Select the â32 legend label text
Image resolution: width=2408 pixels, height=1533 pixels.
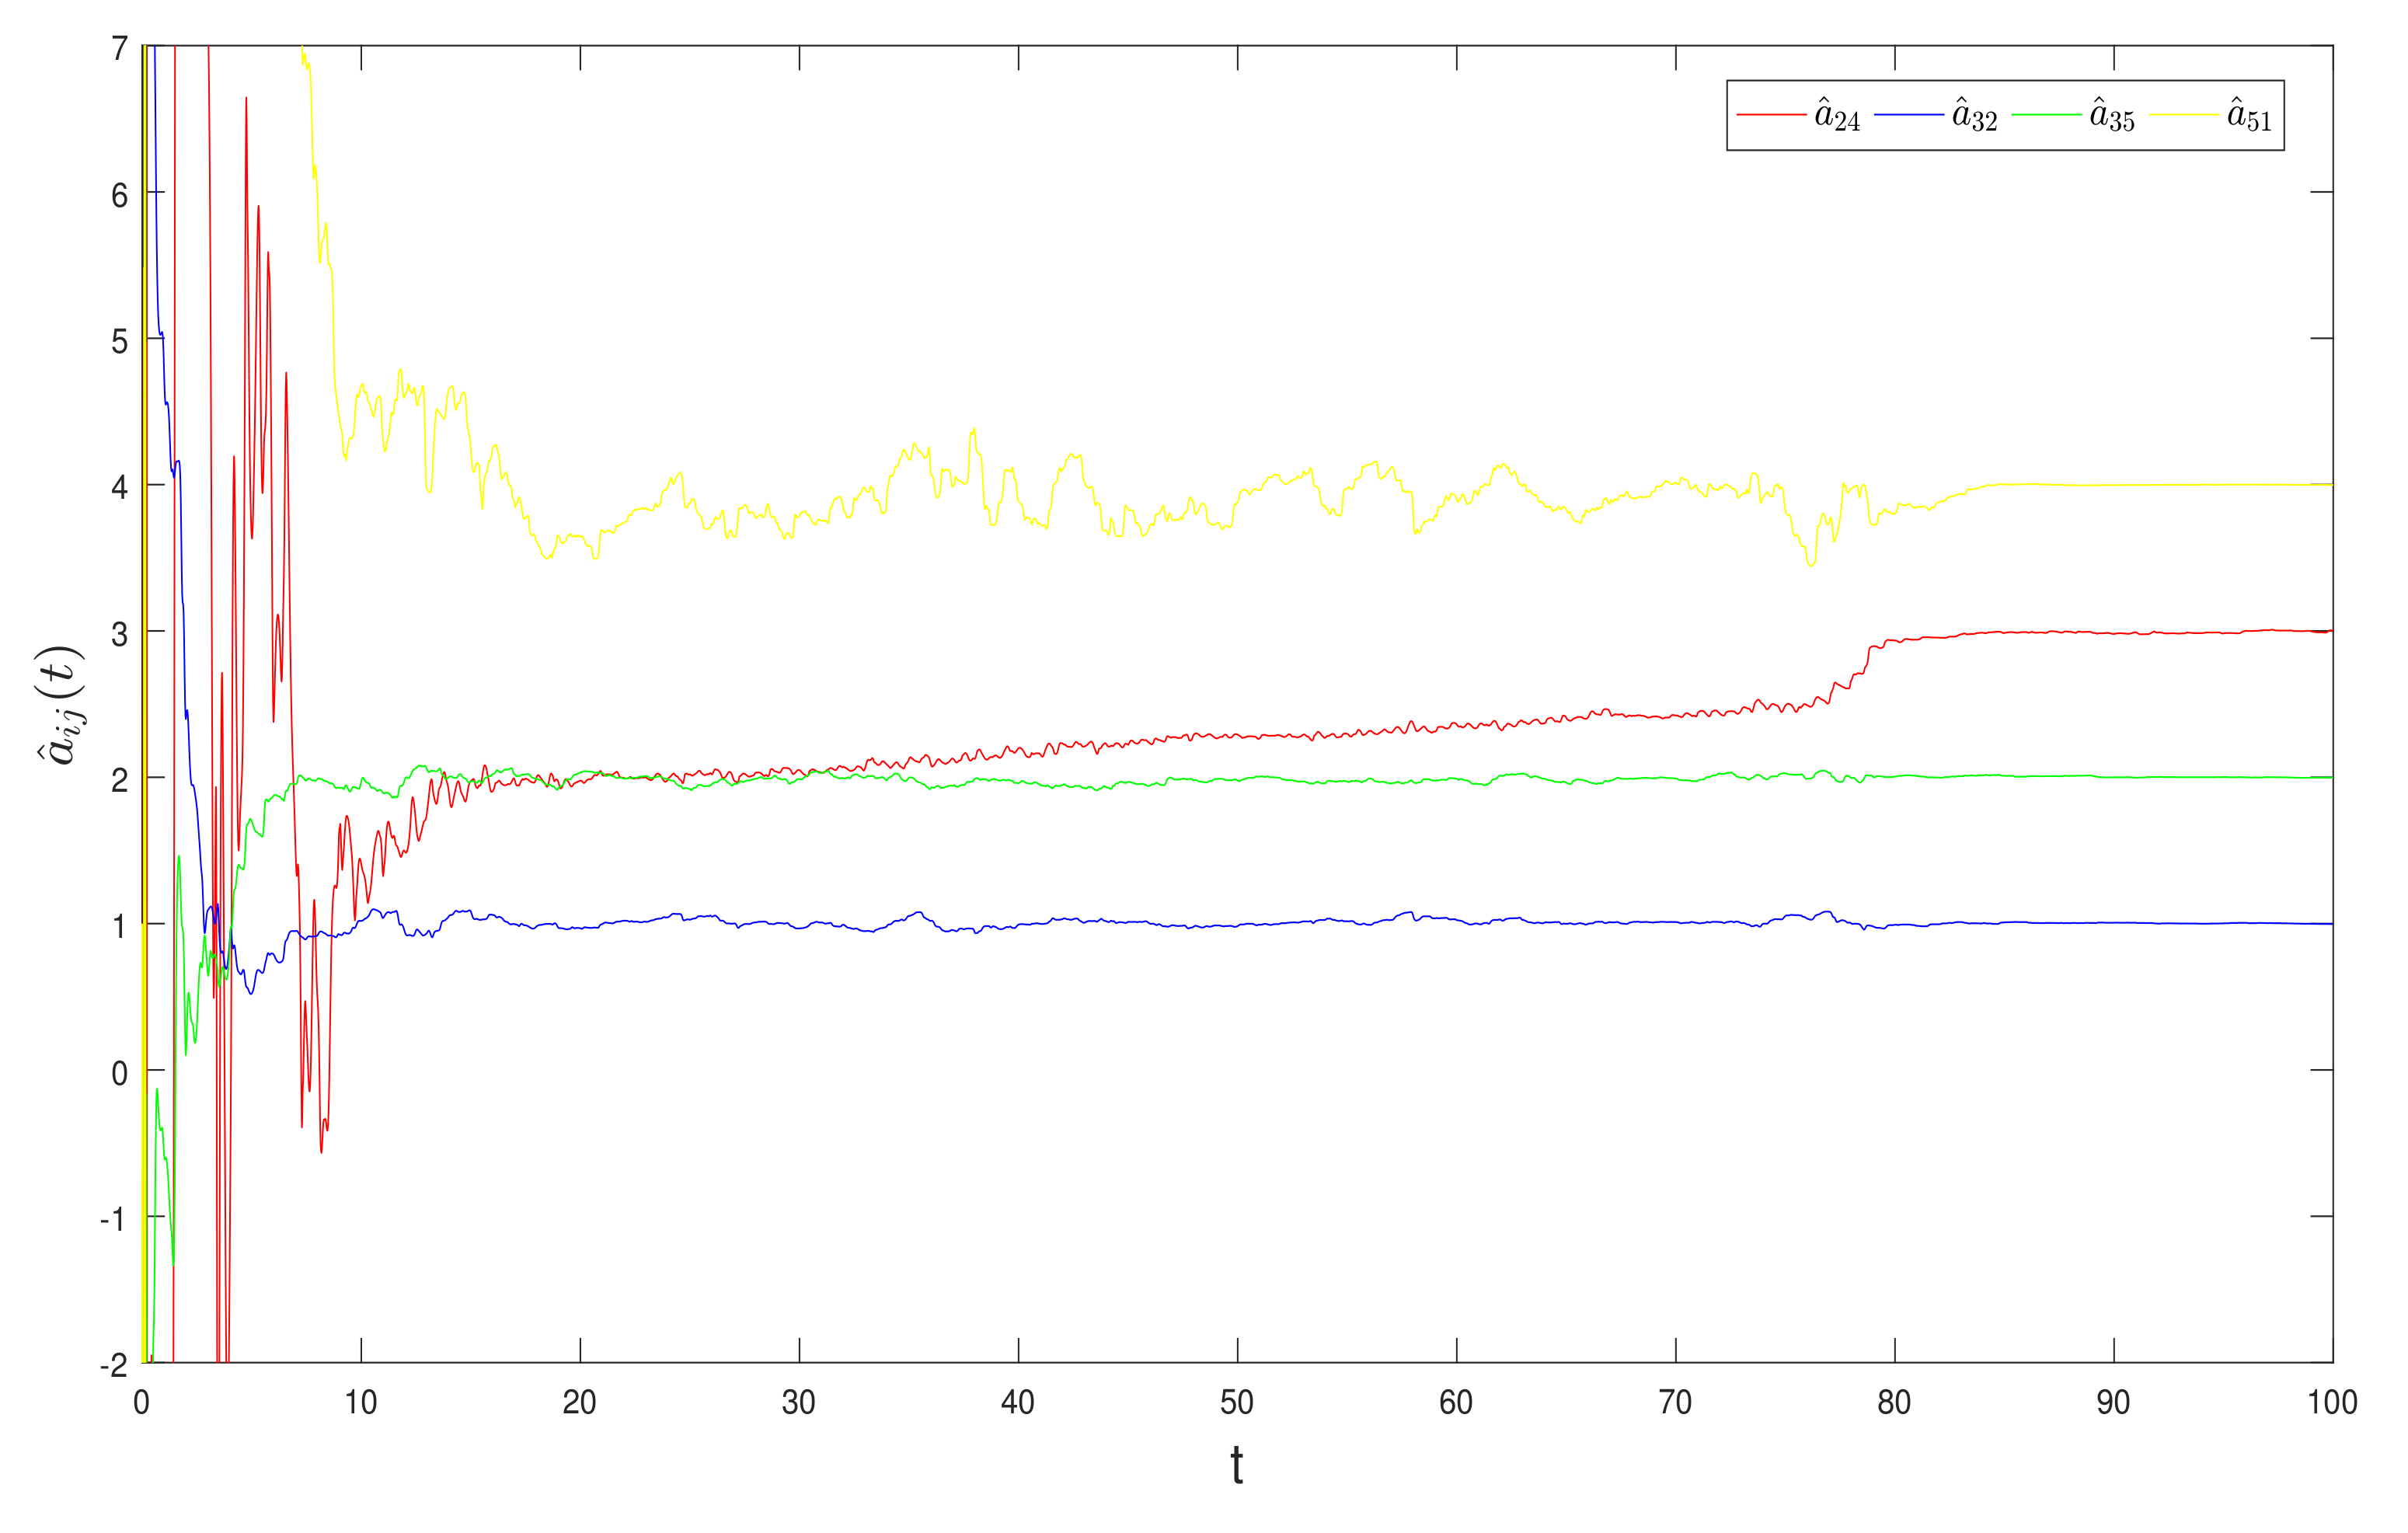coord(1974,116)
